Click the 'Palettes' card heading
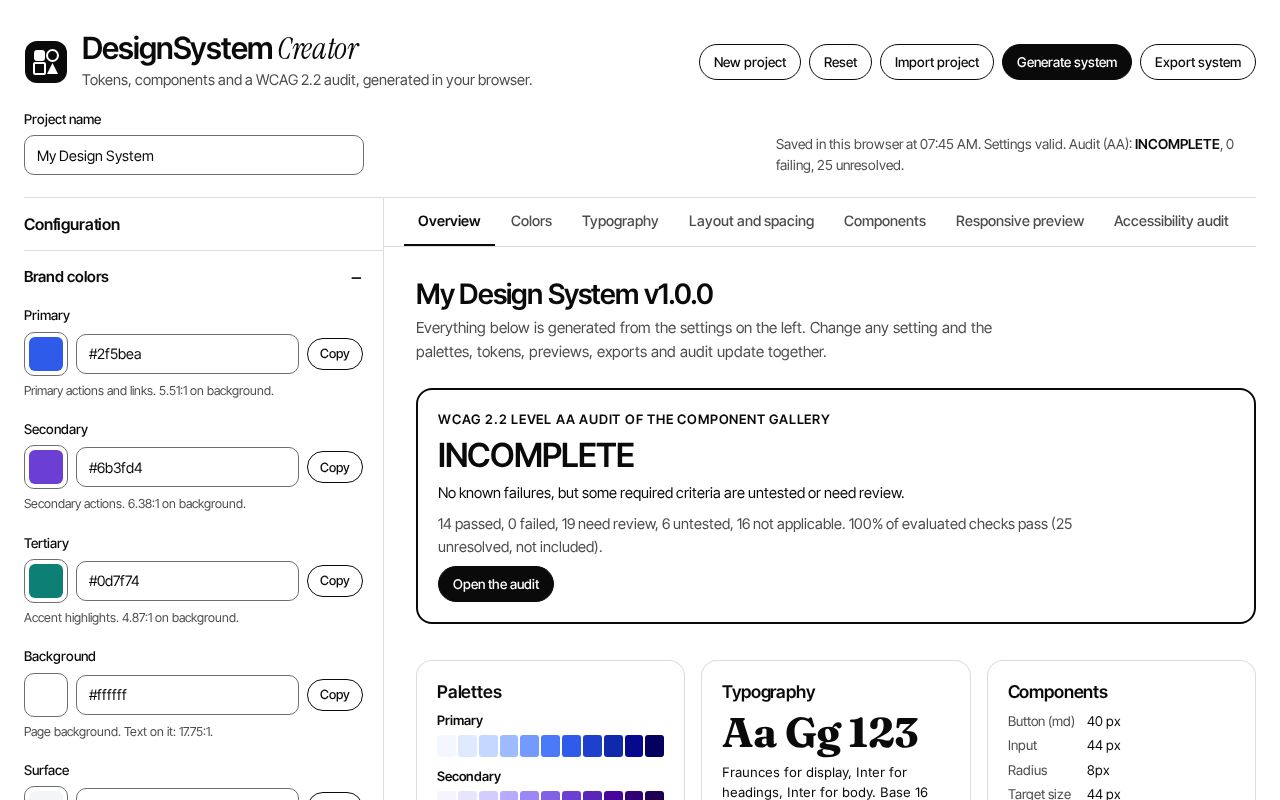Image resolution: width=1280 pixels, height=800 pixels. 469,692
